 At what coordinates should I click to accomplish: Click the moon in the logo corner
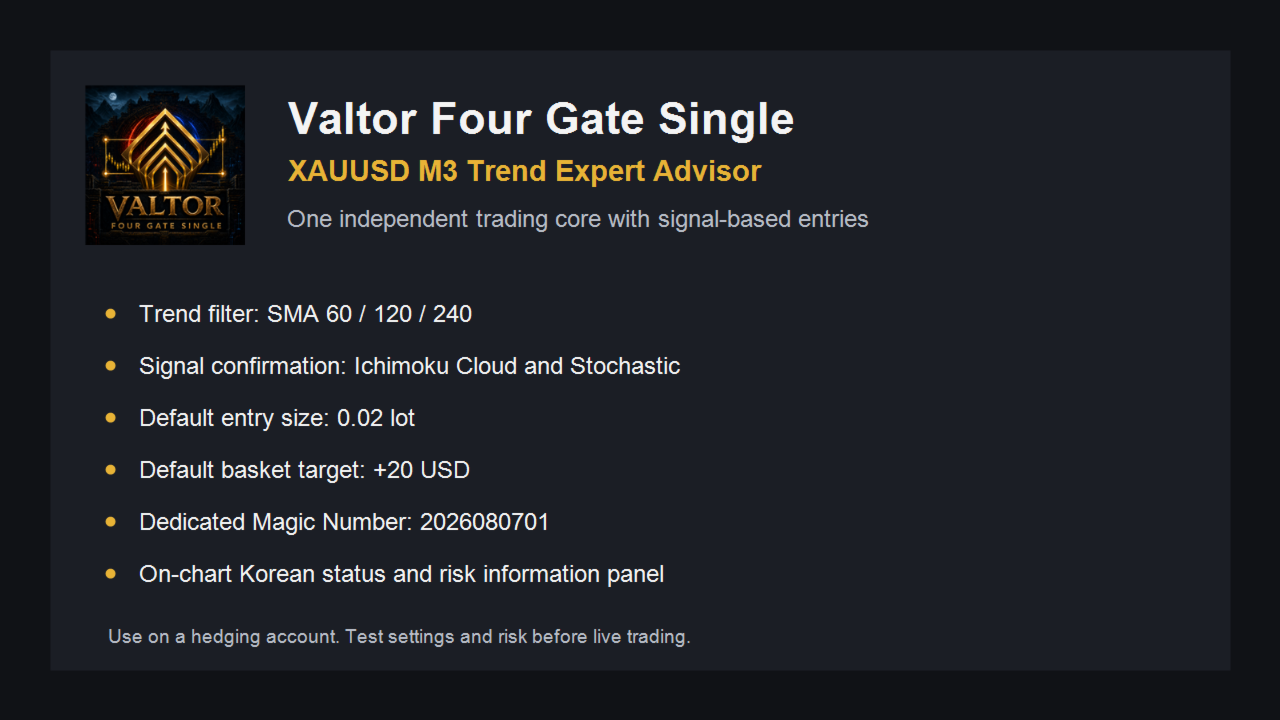coord(112,97)
